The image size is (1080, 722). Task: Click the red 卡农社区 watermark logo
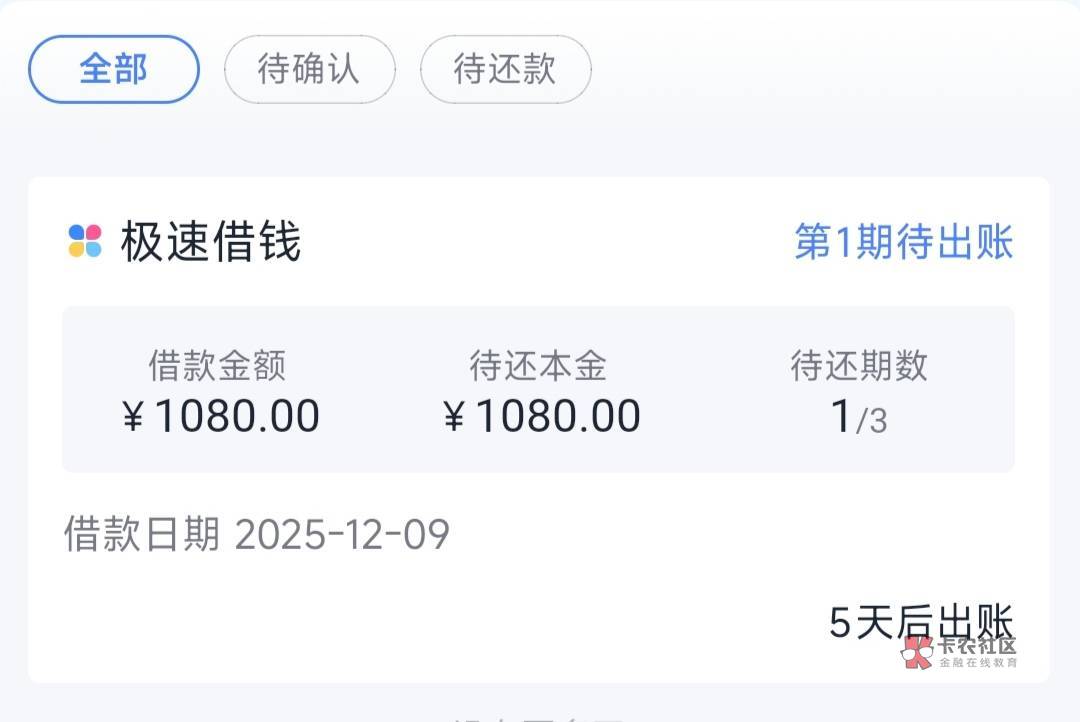point(916,654)
